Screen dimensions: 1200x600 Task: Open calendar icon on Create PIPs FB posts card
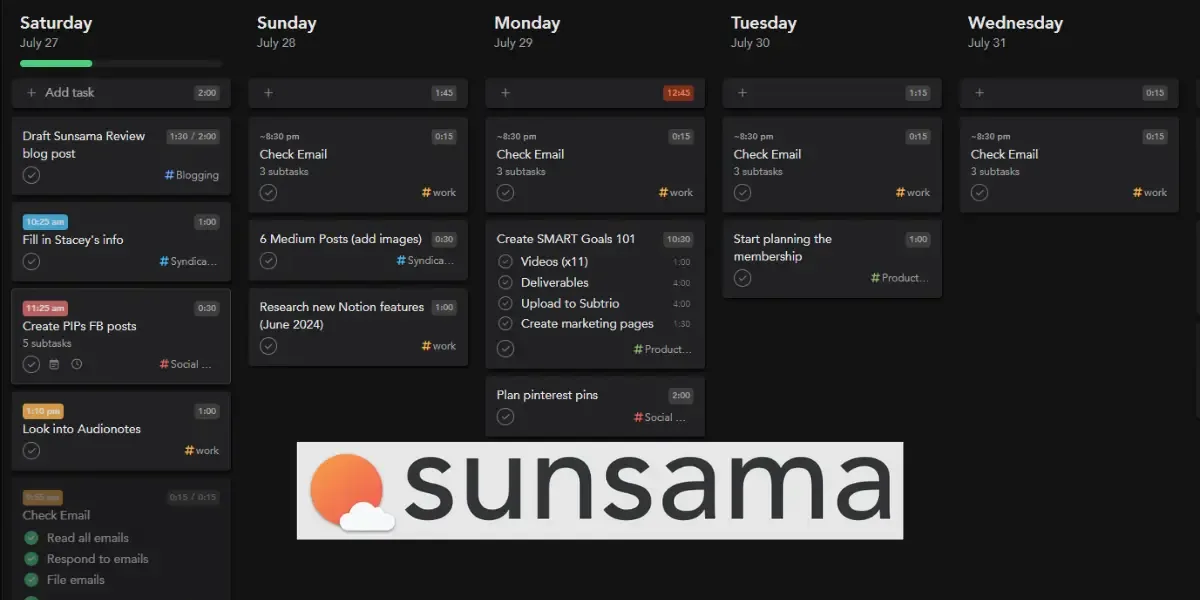click(x=54, y=365)
